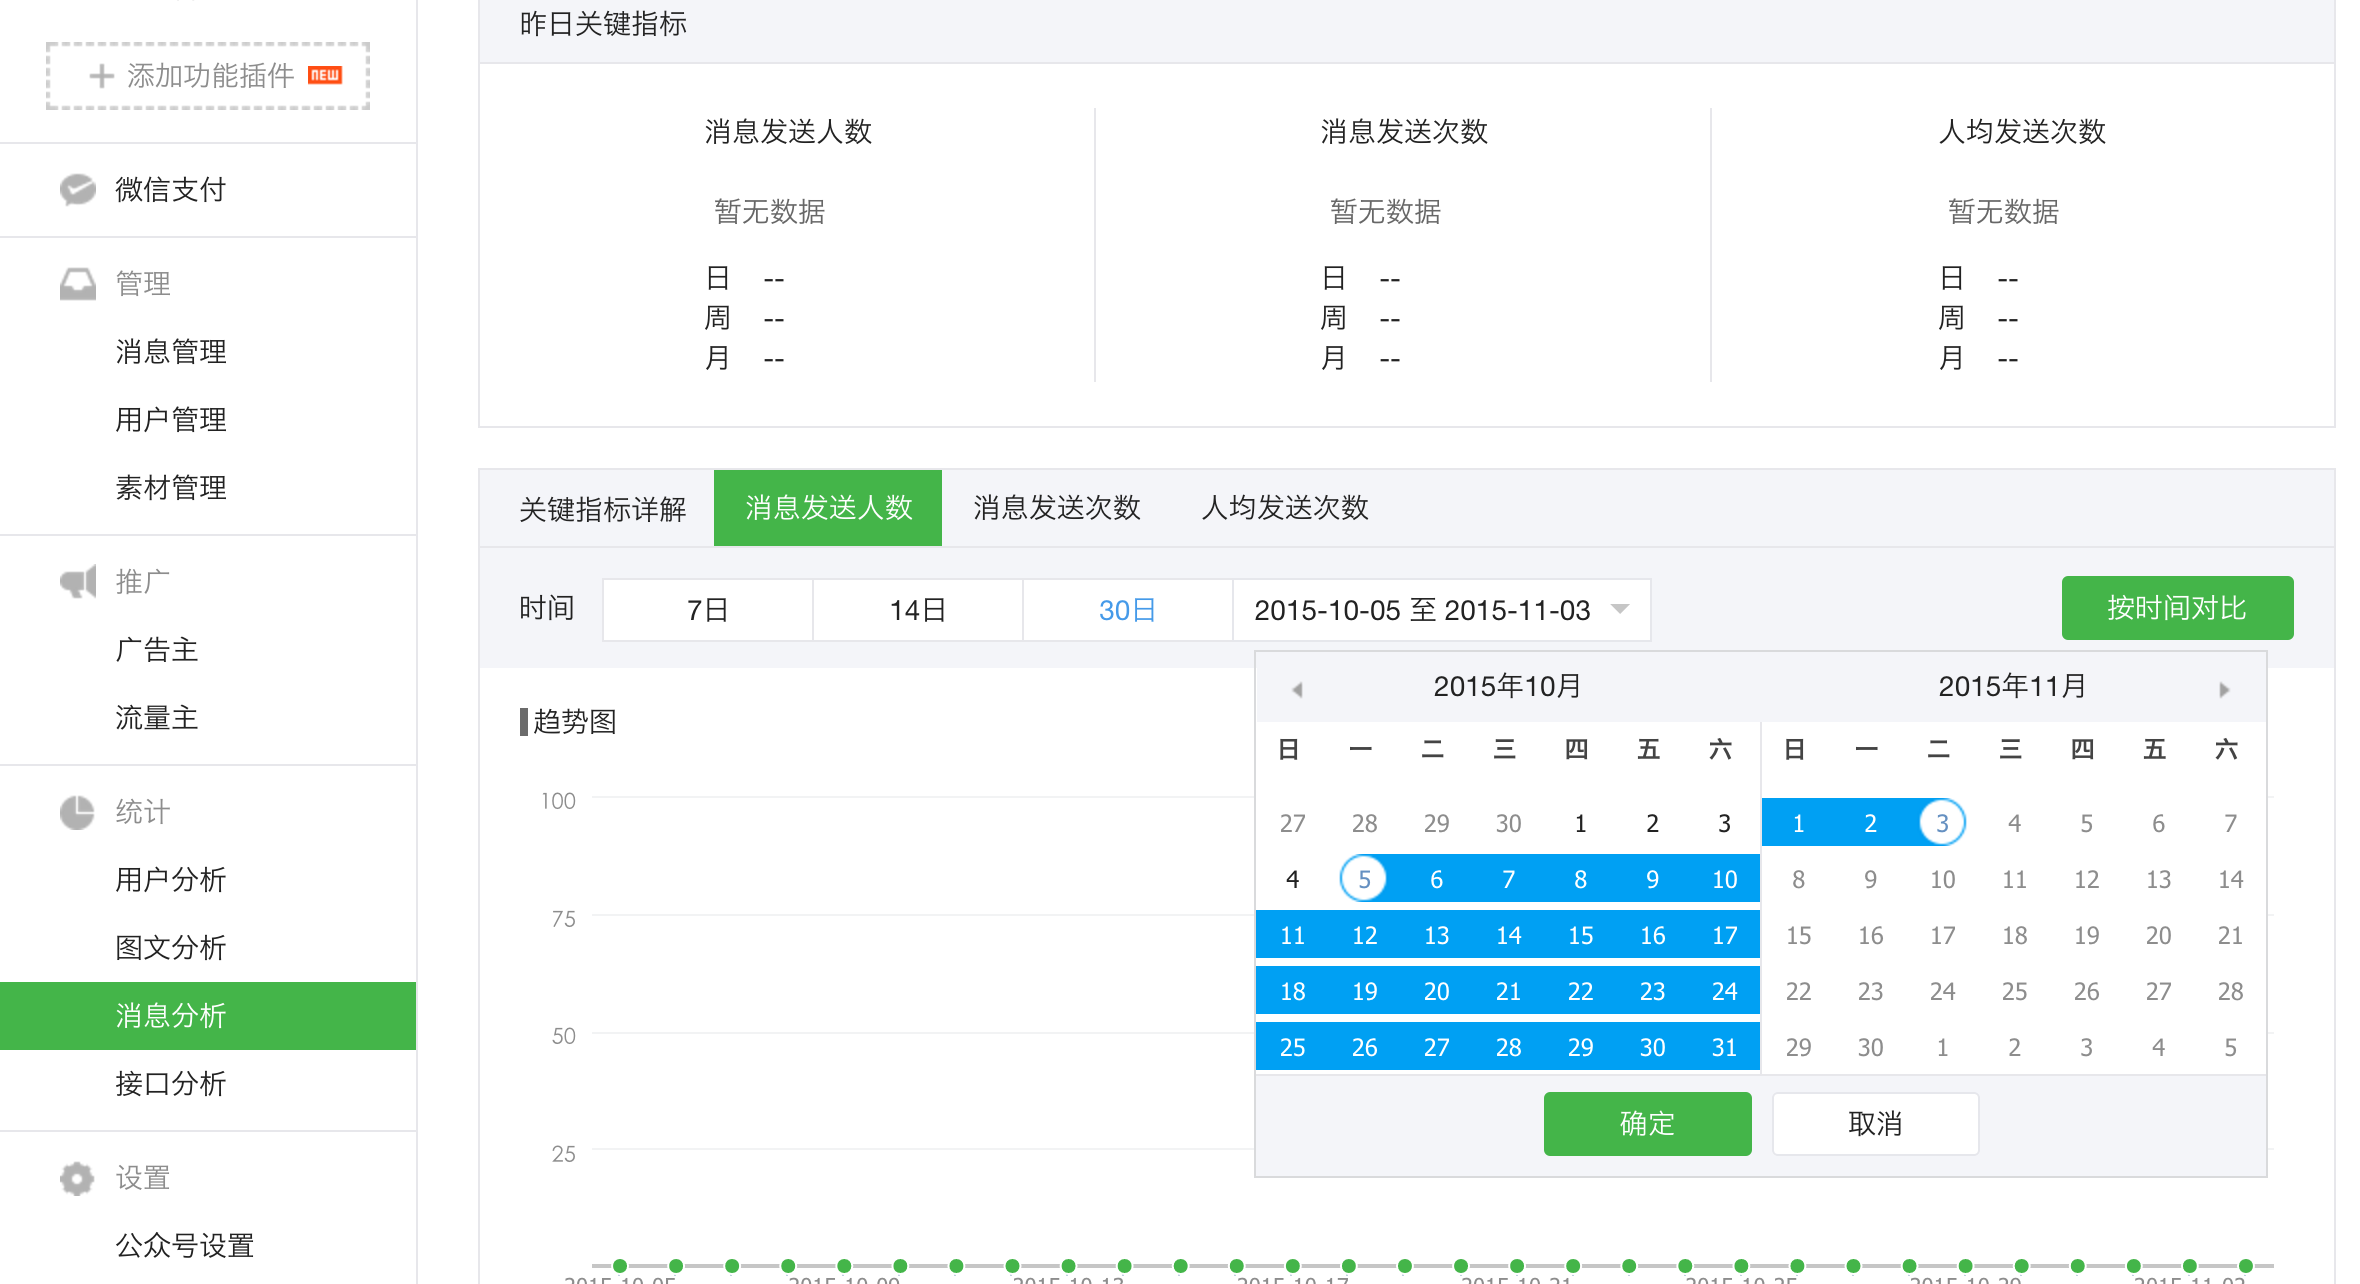Open 接口分析 in sidebar
Viewport: 2360px width, 1284px height.
[x=171, y=1084]
